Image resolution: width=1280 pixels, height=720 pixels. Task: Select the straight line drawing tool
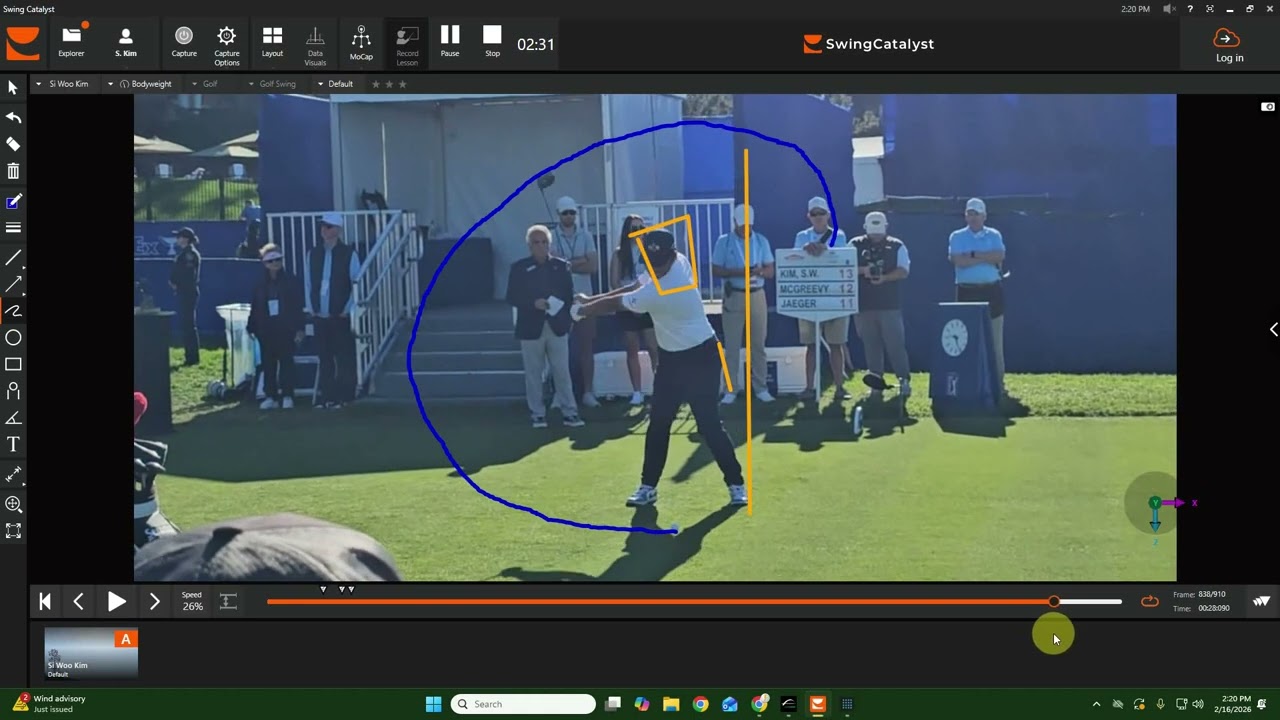(x=13, y=258)
